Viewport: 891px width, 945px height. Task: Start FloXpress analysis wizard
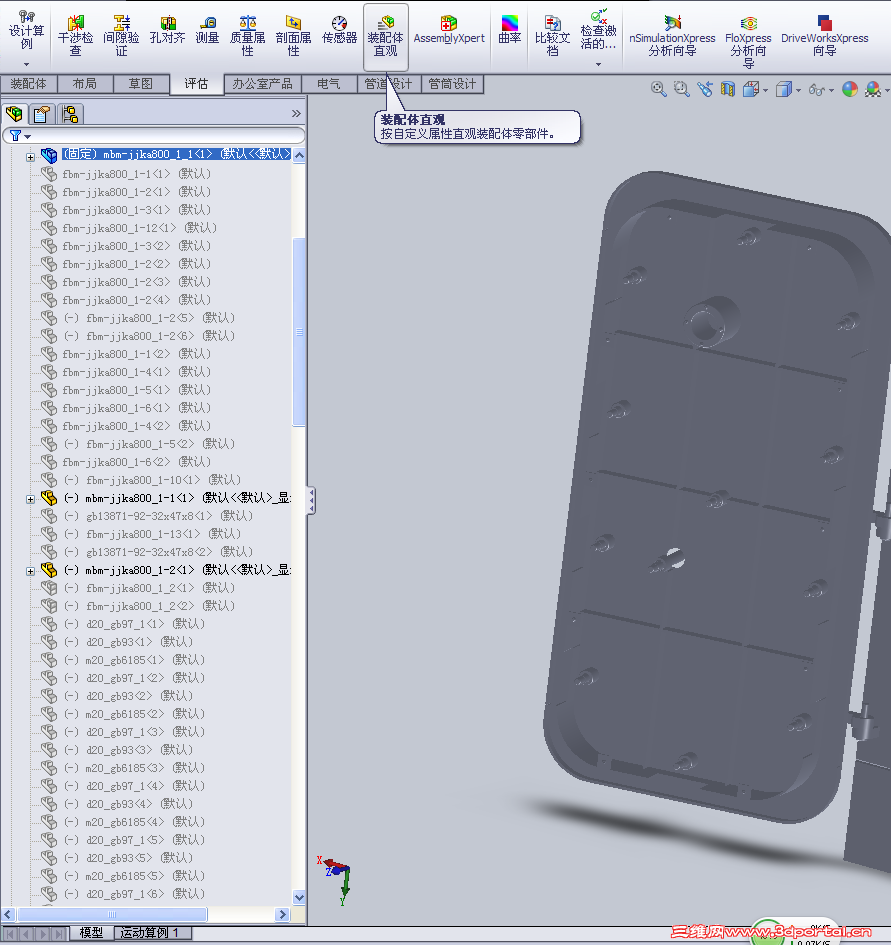pyautogui.click(x=748, y=41)
